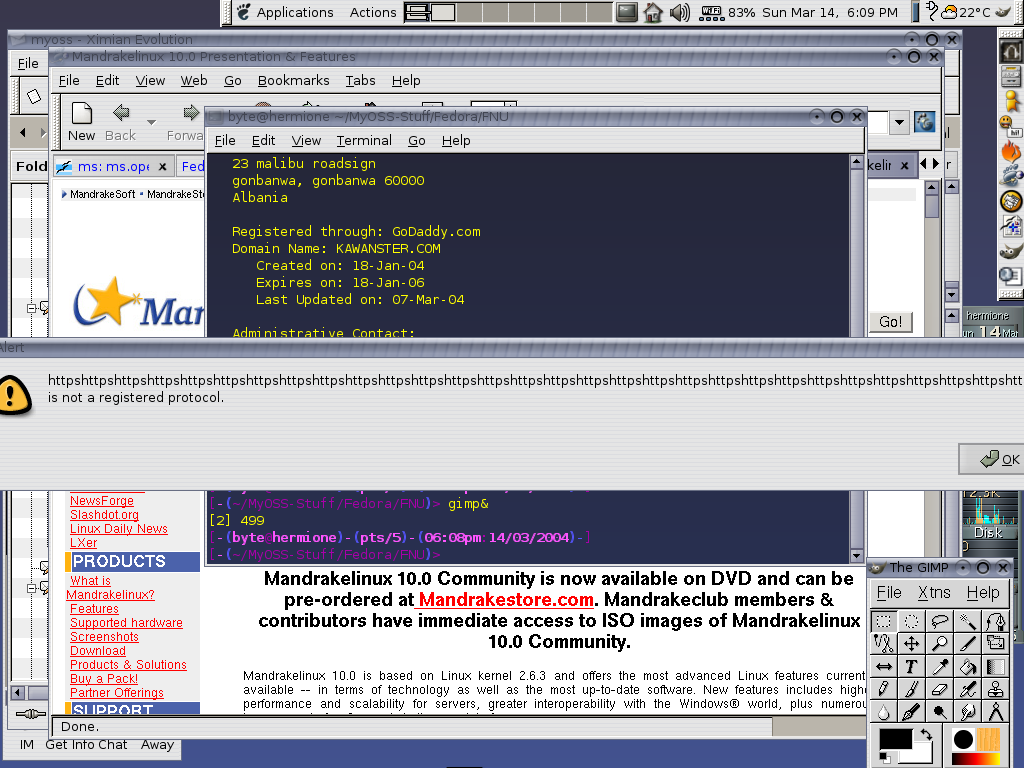This screenshot has width=1024, height=768.
Task: Click browser Back arrow button
Action: (x=121, y=121)
